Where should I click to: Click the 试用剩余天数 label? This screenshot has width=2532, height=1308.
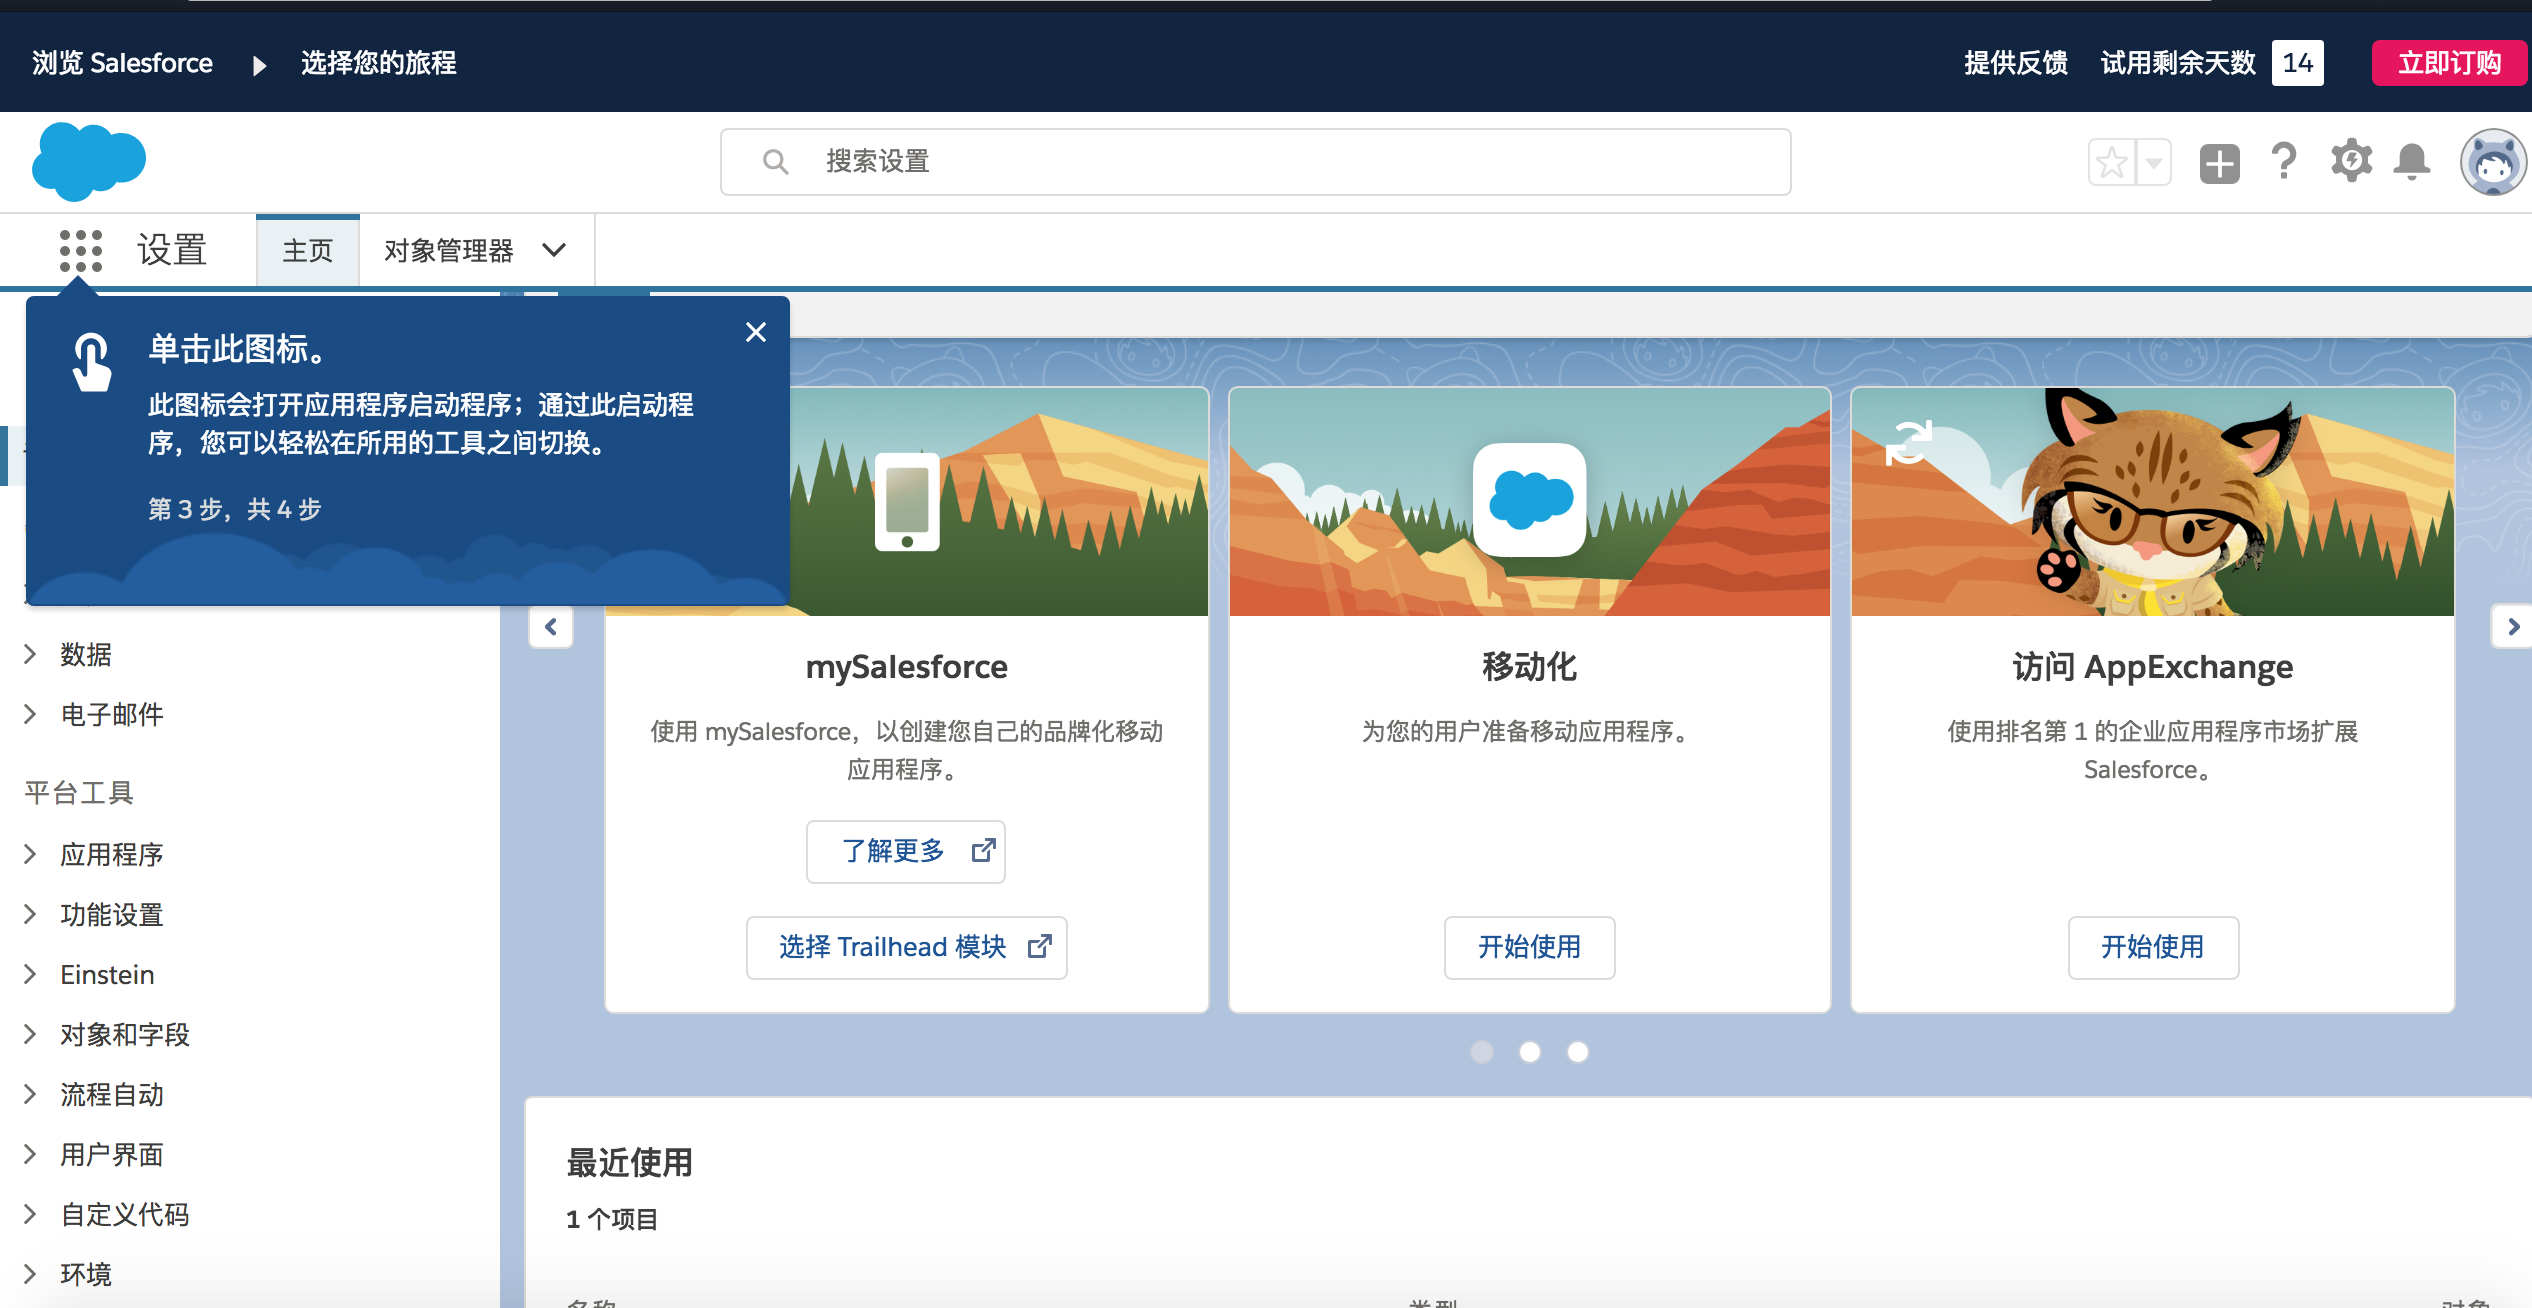(x=2178, y=63)
